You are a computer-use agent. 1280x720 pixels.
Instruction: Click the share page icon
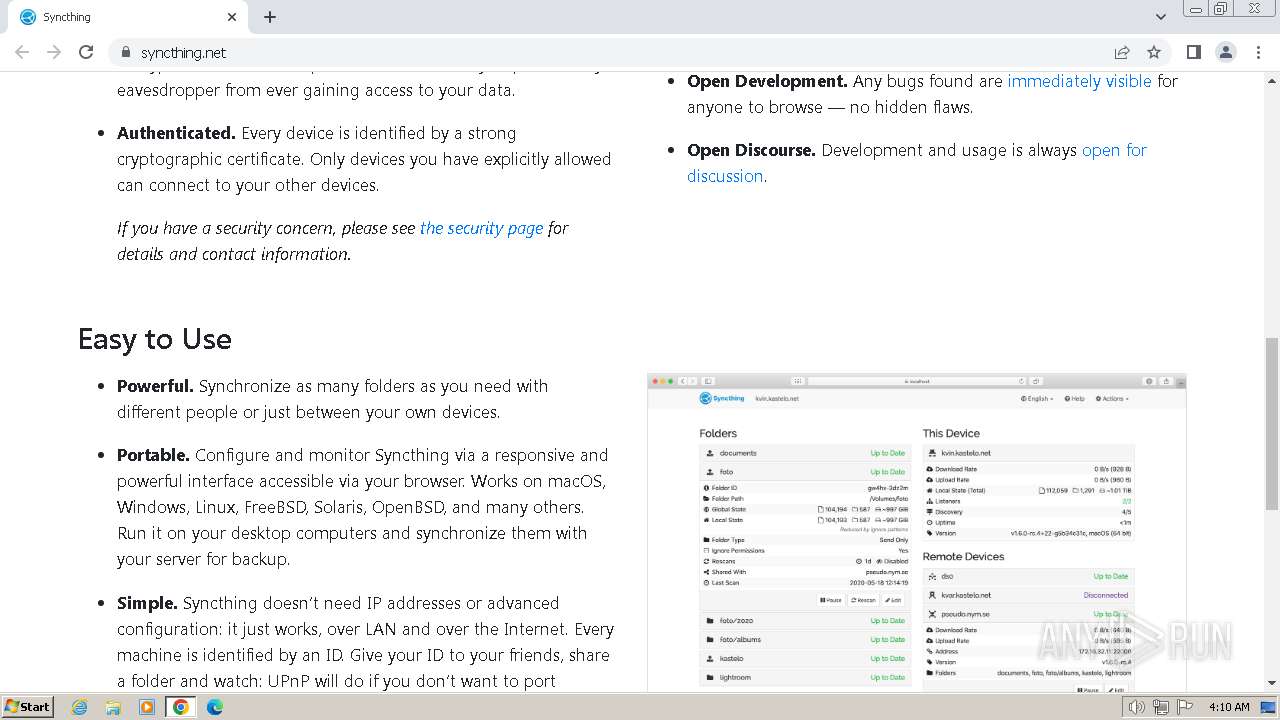pos(1122,52)
